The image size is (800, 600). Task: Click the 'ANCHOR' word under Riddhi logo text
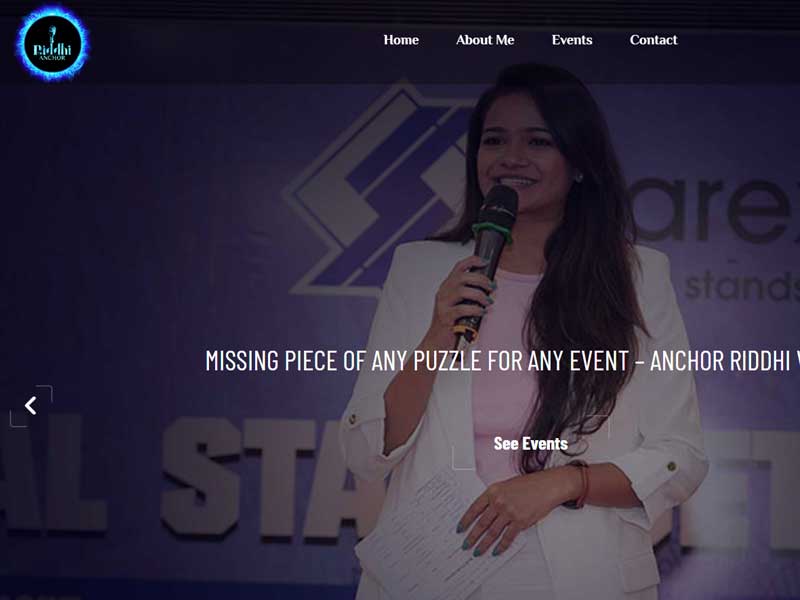tap(53, 58)
